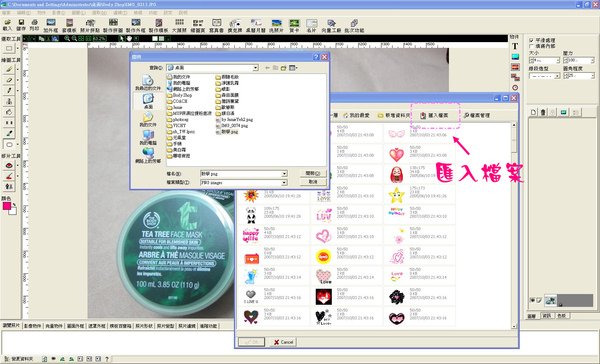Click the zoom-in magnifier on canvas bar

click(67, 38)
